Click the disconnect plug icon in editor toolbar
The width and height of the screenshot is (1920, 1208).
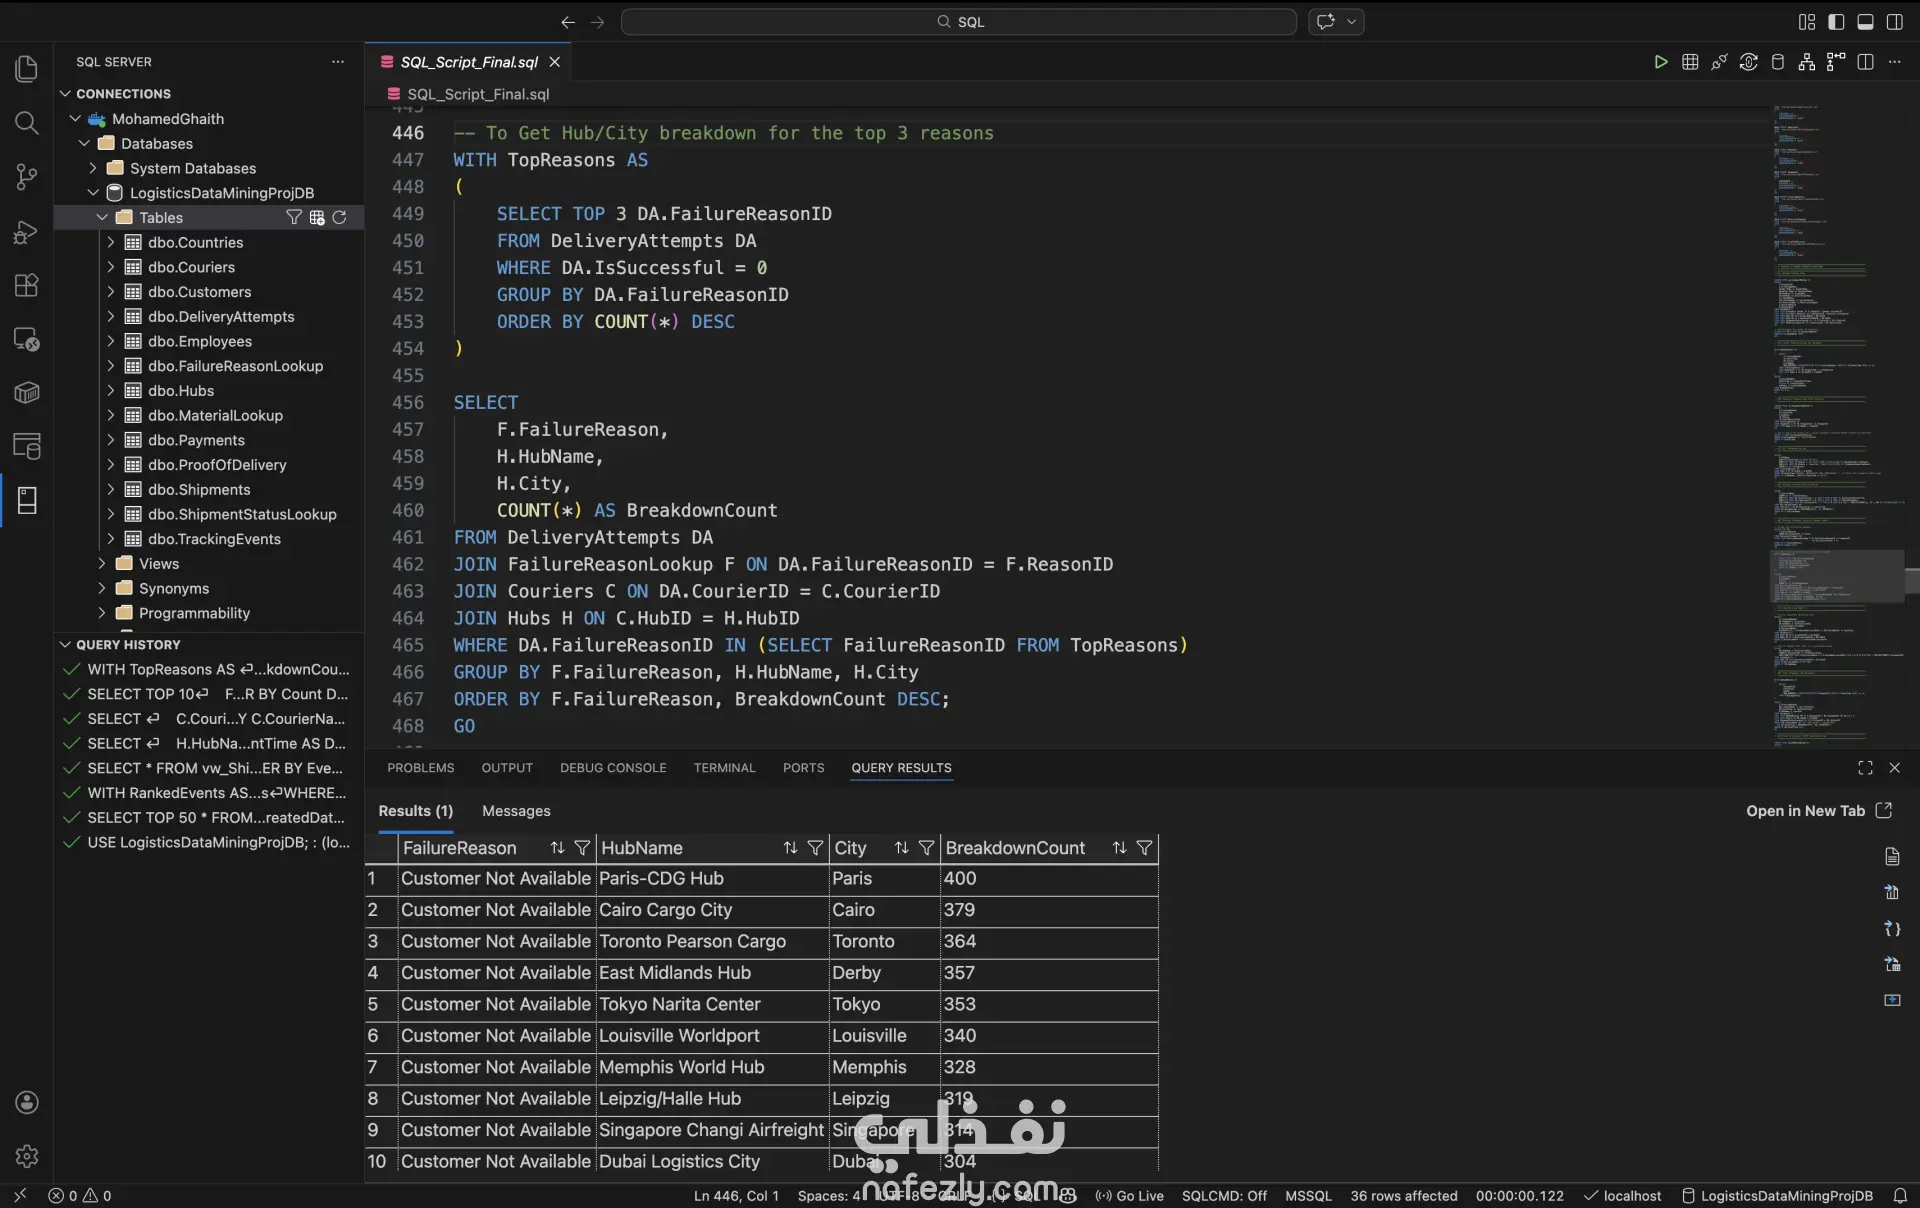tap(1719, 62)
